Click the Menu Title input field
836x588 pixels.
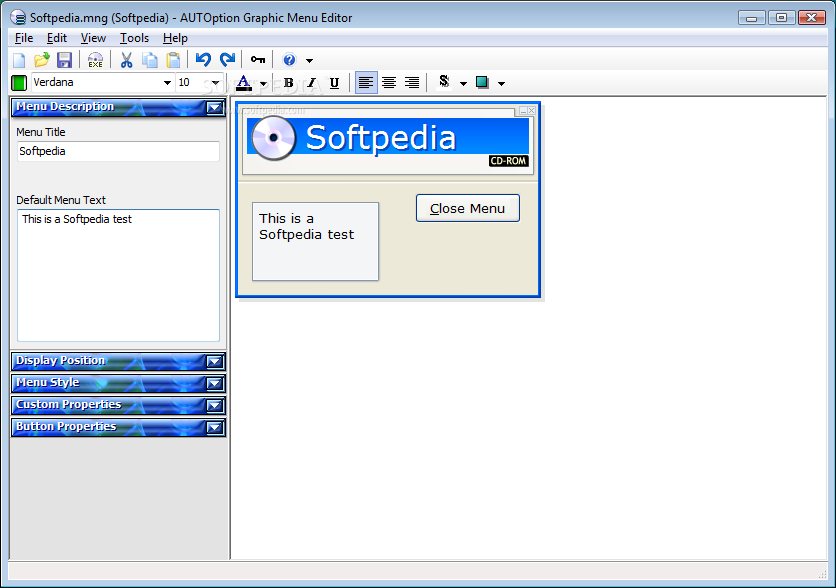[x=118, y=151]
